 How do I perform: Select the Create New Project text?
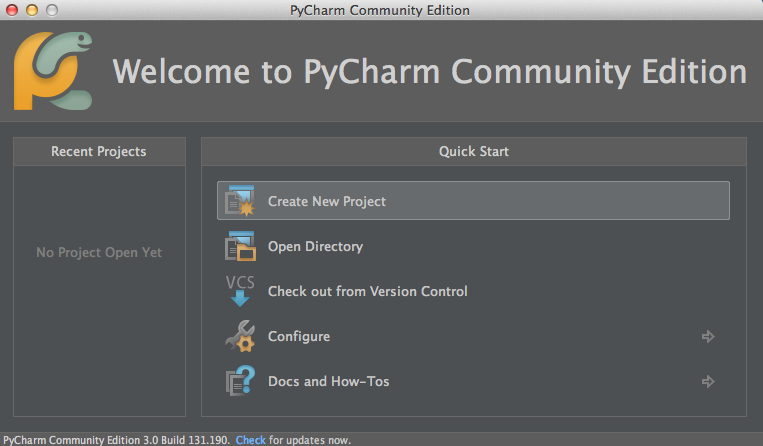pos(326,201)
